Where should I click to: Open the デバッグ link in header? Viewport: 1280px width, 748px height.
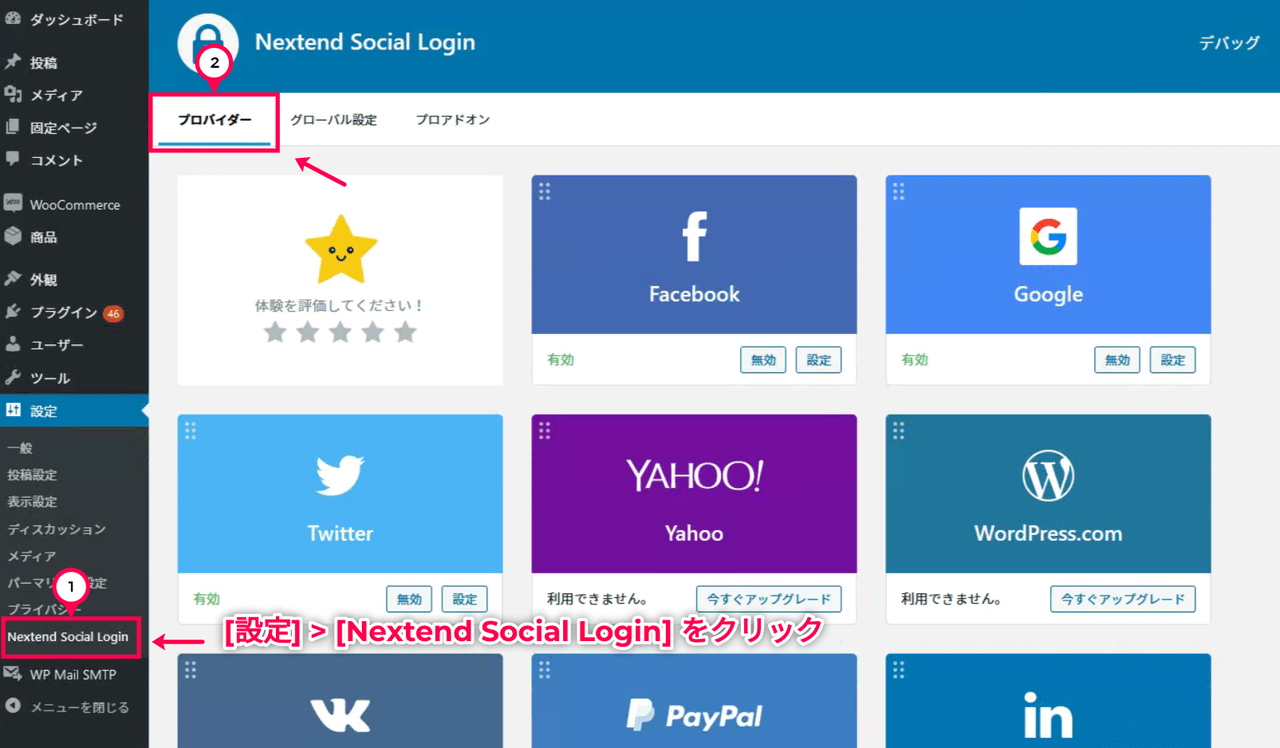1229,43
